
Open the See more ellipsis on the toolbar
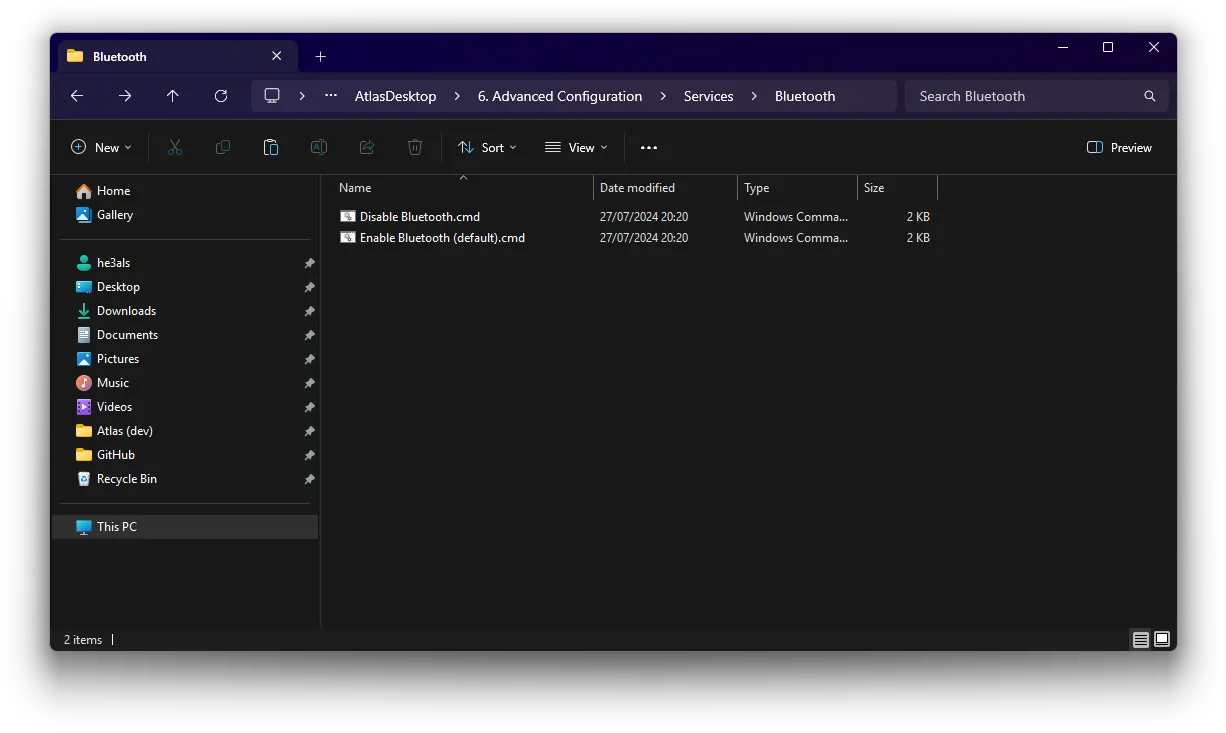[648, 147]
